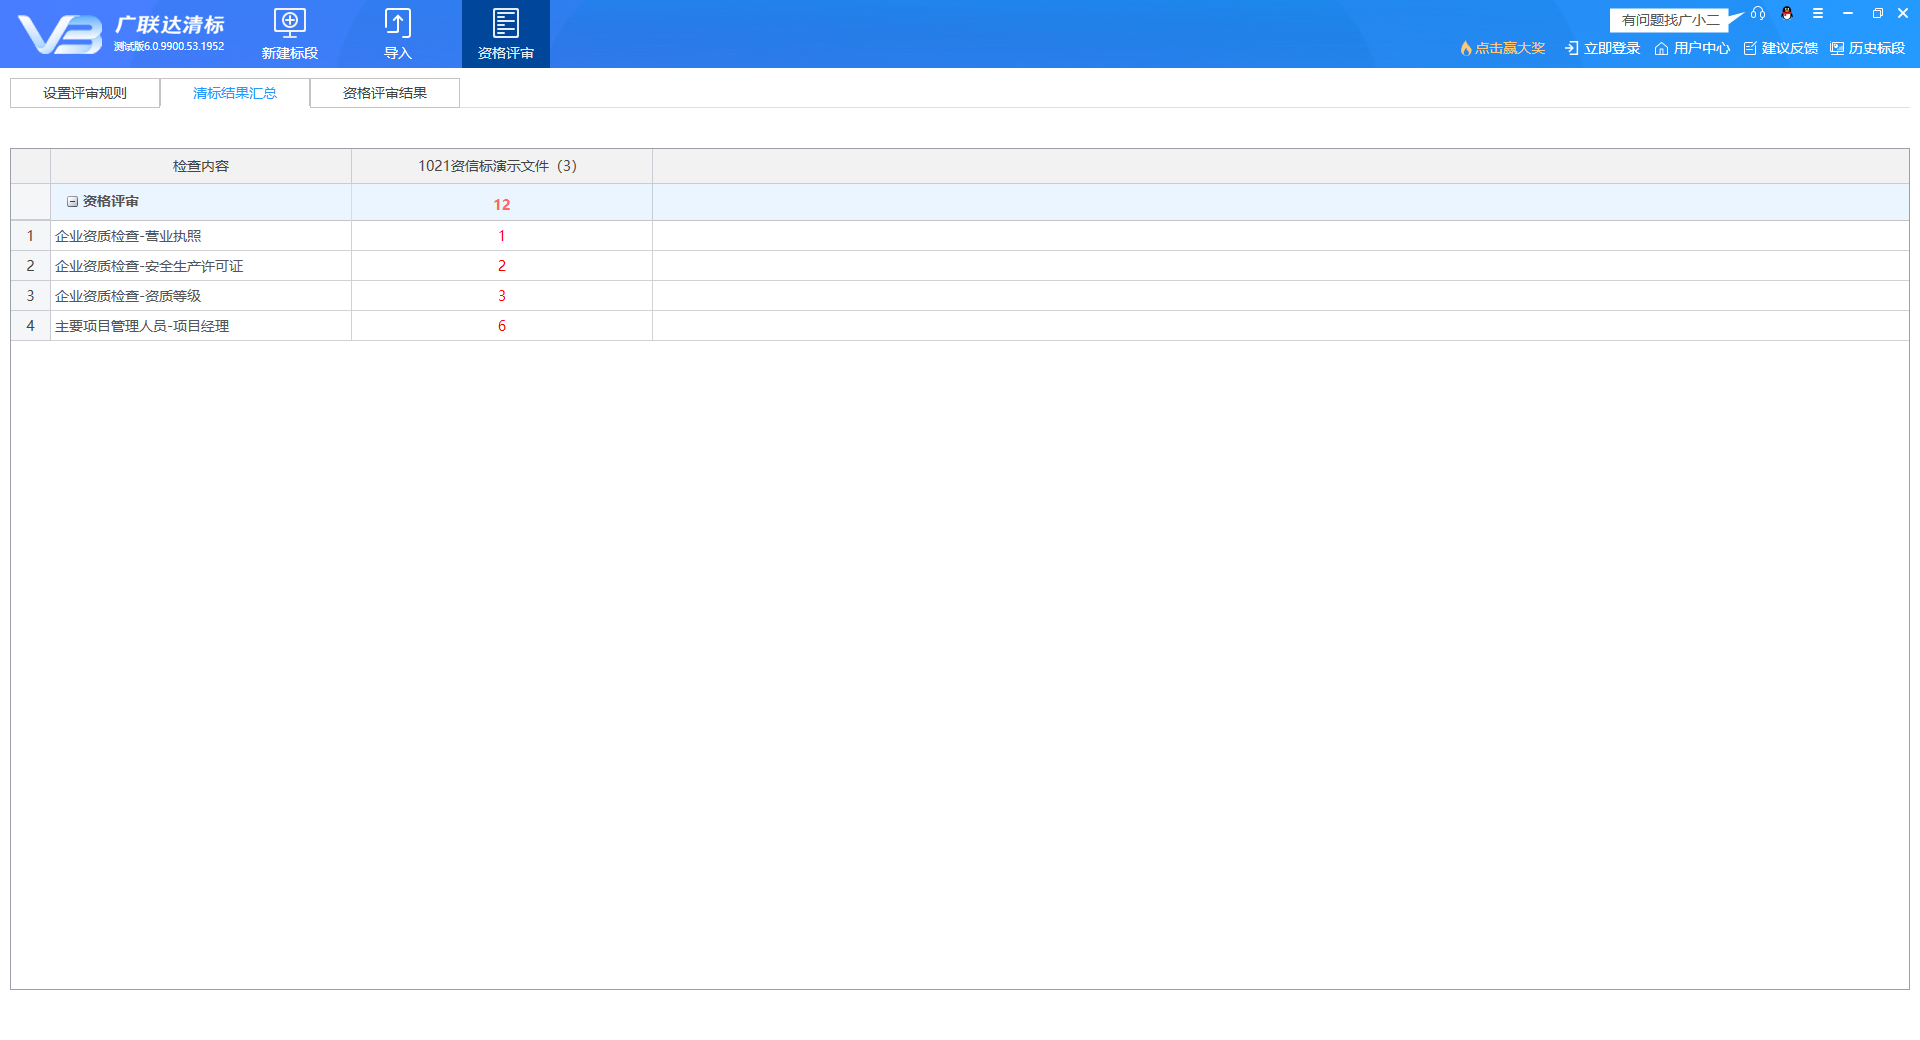1920x1040 pixels.
Task: Click the 检查内容 column header
Action: click(x=201, y=166)
